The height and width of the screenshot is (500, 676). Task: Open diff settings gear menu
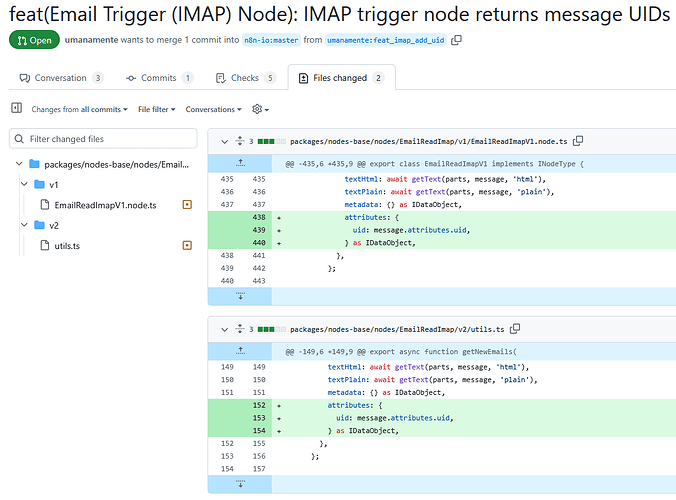coord(260,109)
